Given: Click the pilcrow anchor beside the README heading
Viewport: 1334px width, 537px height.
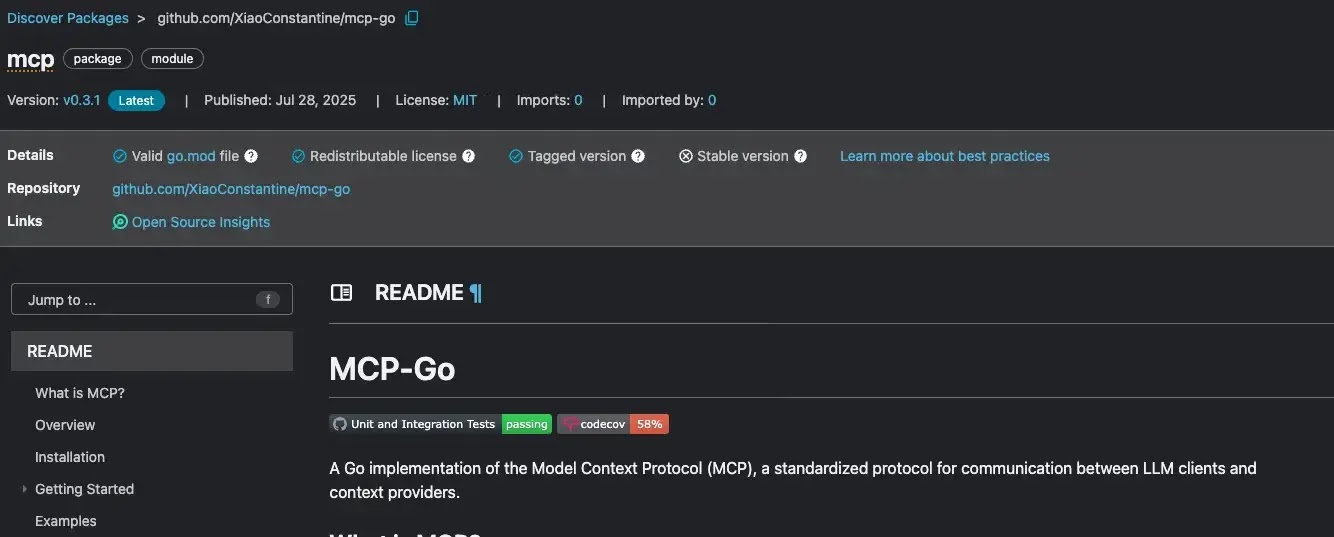Looking at the screenshot, I should click(476, 293).
